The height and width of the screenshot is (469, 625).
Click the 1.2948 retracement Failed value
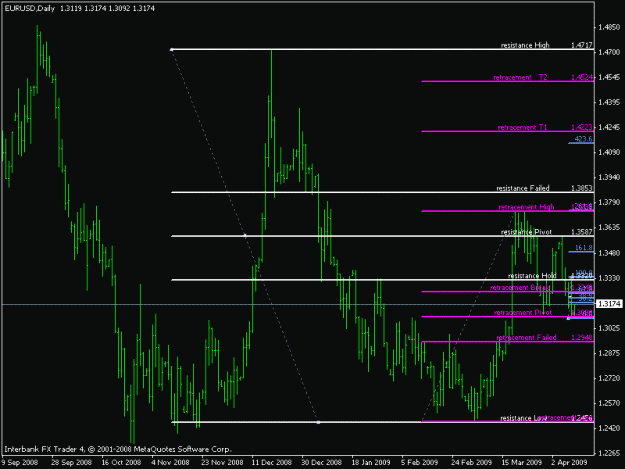pyautogui.click(x=582, y=338)
